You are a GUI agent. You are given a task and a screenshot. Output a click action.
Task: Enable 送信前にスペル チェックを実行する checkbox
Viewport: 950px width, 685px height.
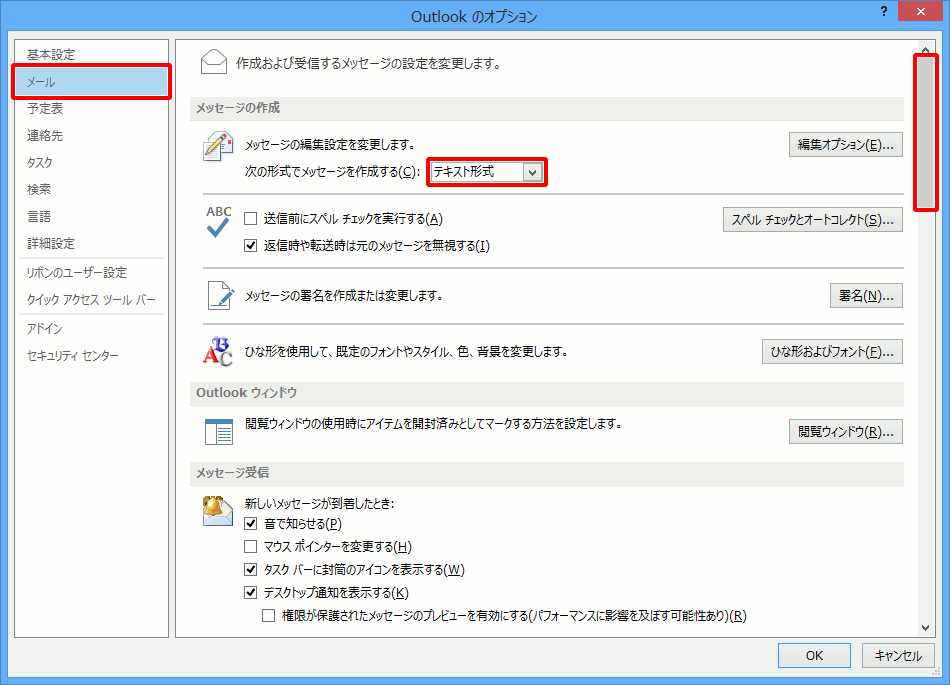[x=250, y=219]
